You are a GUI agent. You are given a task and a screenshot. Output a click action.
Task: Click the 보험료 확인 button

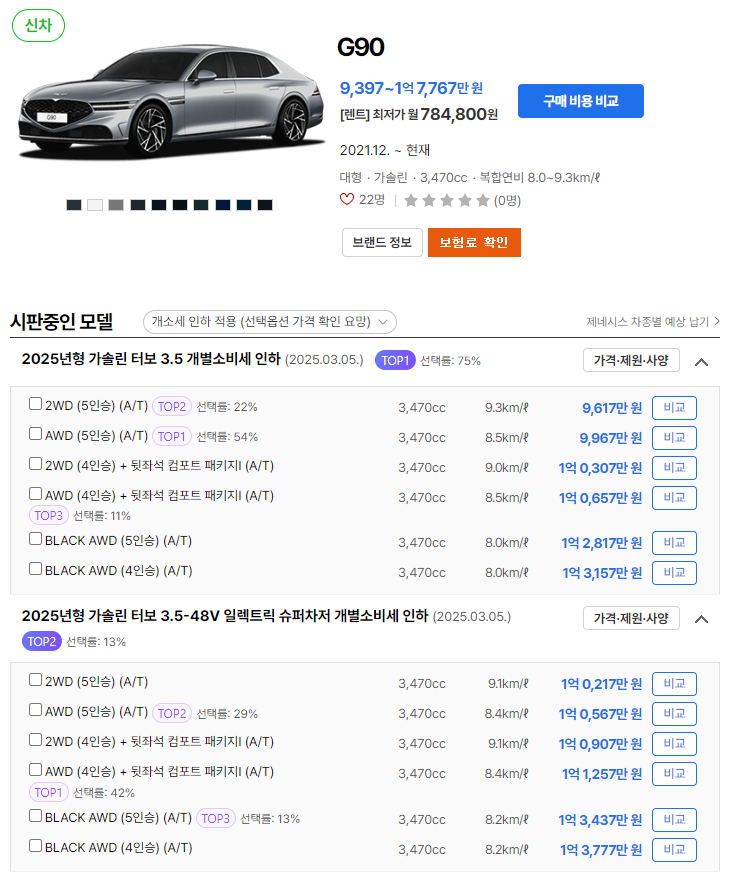[x=474, y=242]
